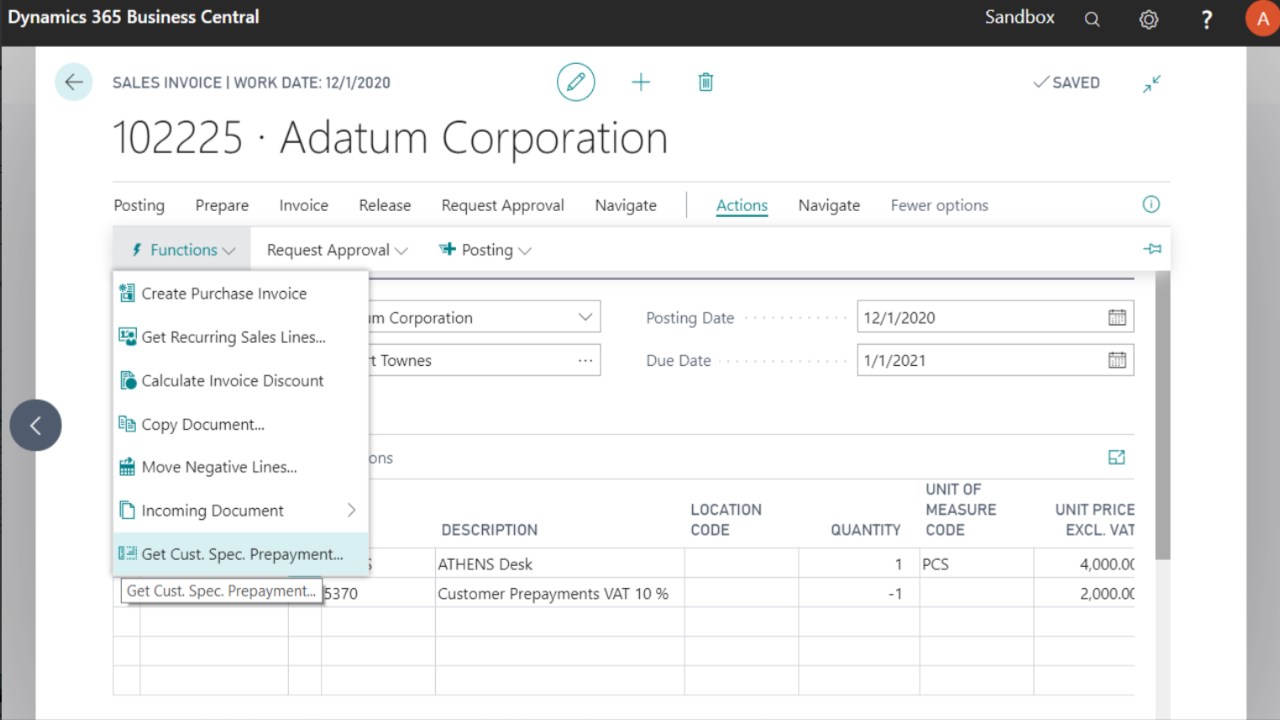
Task: Click the information circle icon
Action: coord(1151,204)
